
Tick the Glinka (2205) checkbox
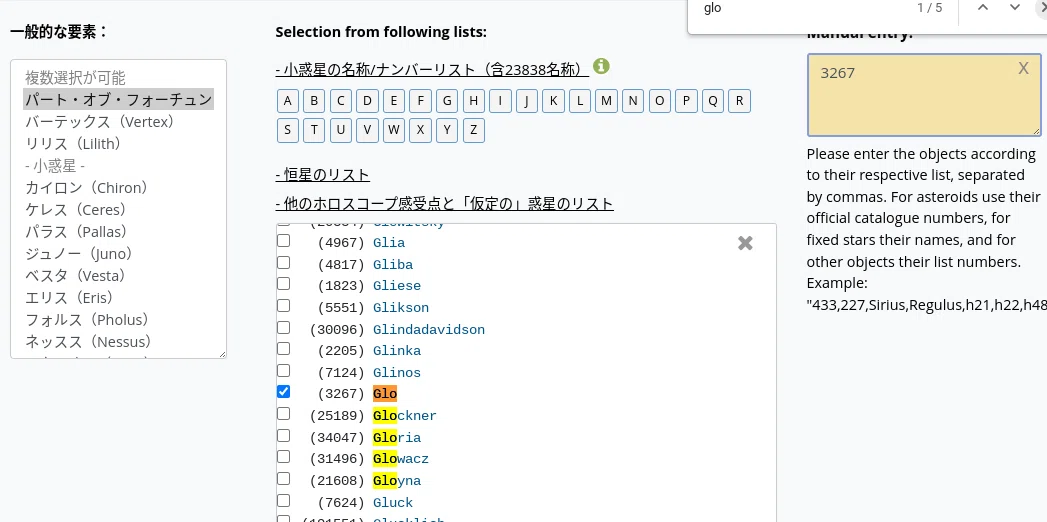284,348
